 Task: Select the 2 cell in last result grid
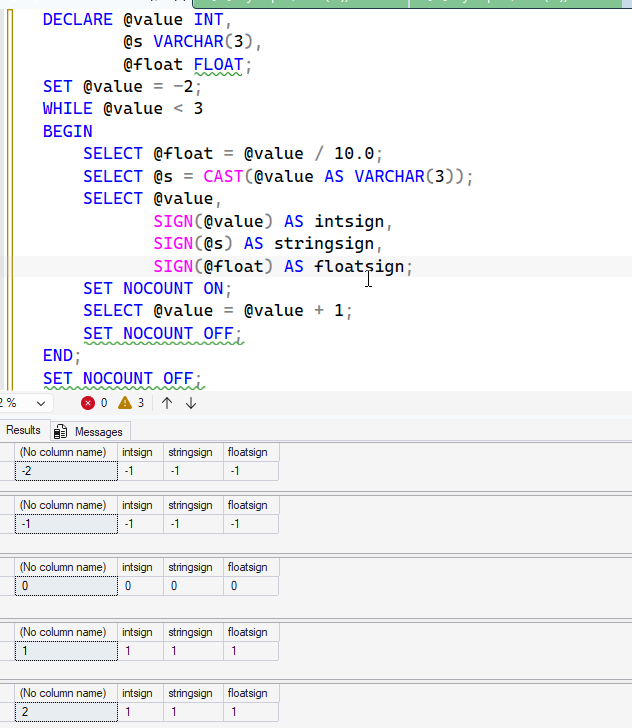[x=66, y=712]
